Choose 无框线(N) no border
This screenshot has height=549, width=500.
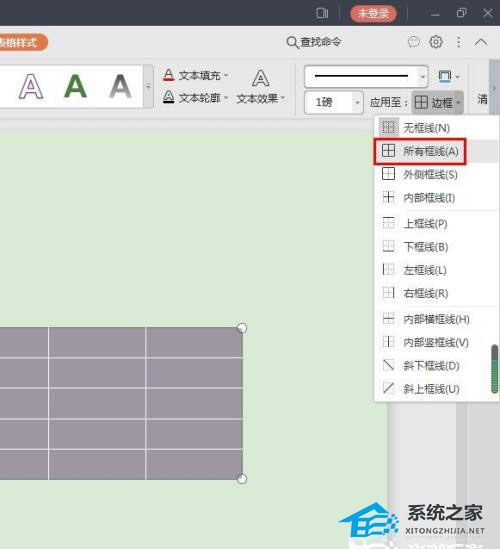click(436, 128)
